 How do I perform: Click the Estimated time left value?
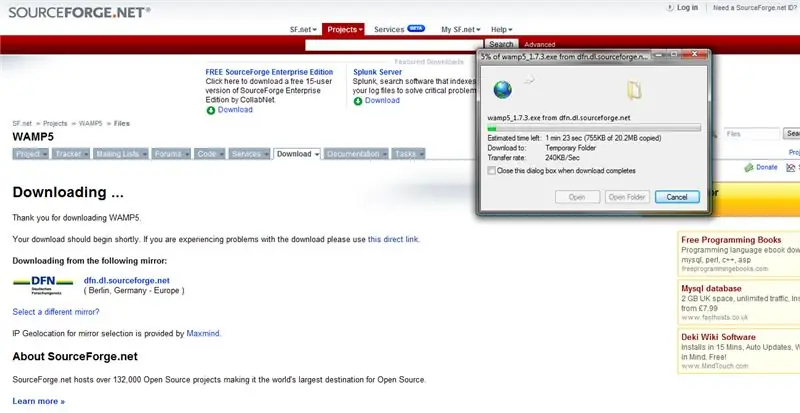pos(603,138)
